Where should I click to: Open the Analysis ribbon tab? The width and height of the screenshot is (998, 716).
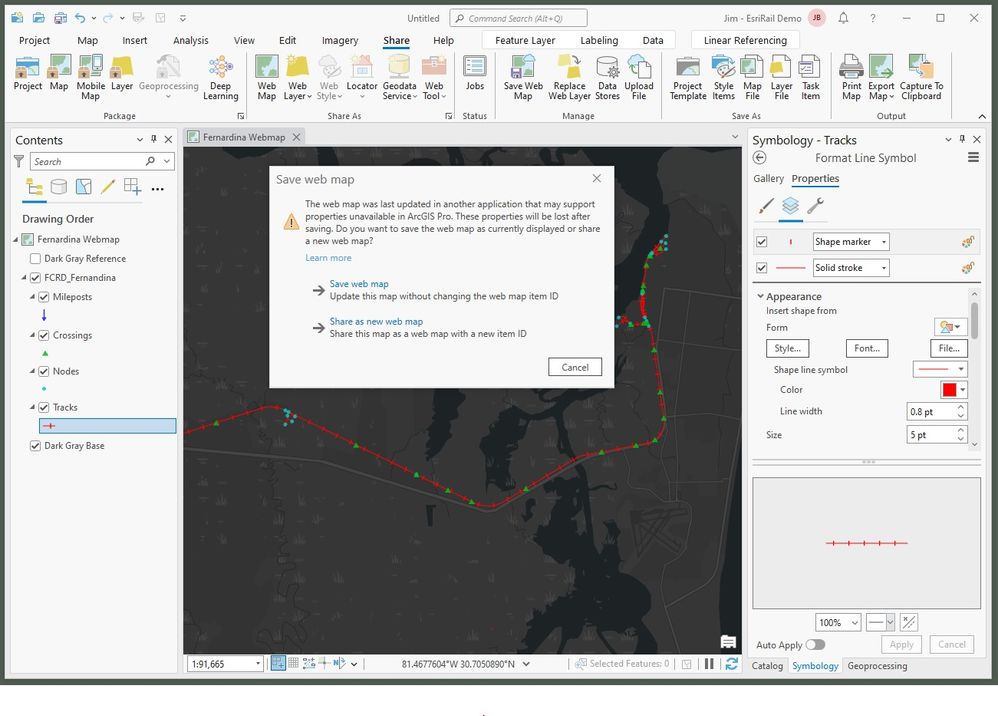point(190,40)
